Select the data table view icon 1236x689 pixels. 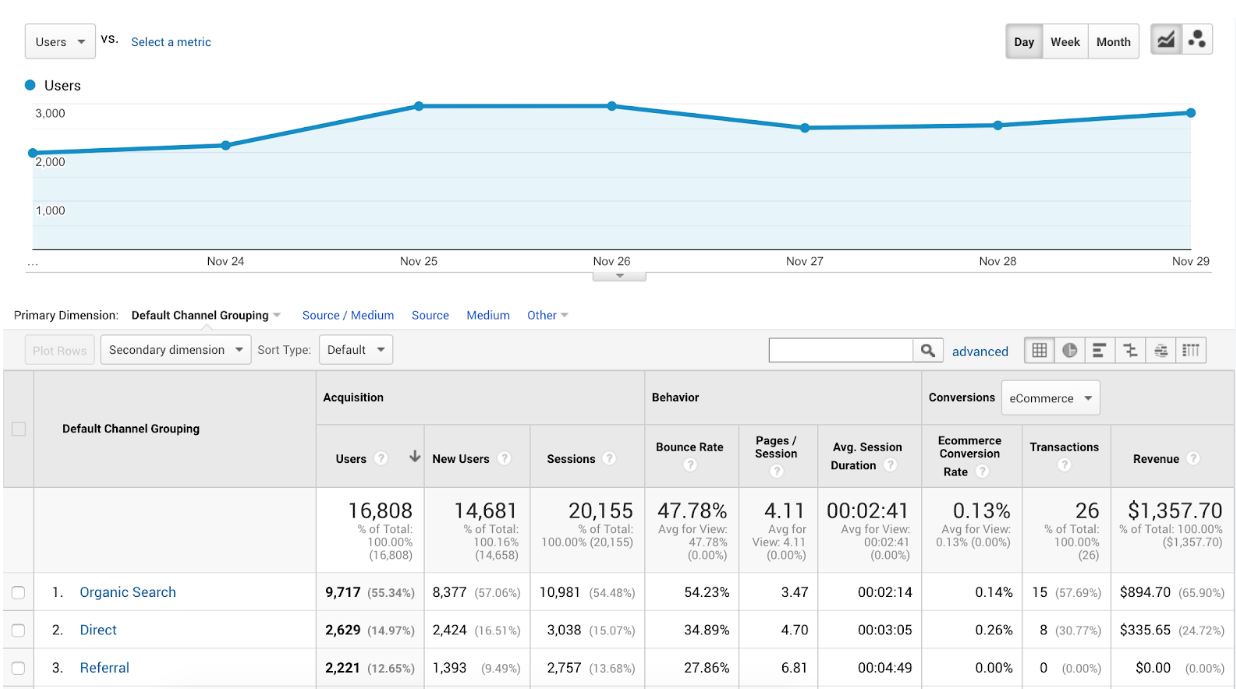pos(1040,350)
